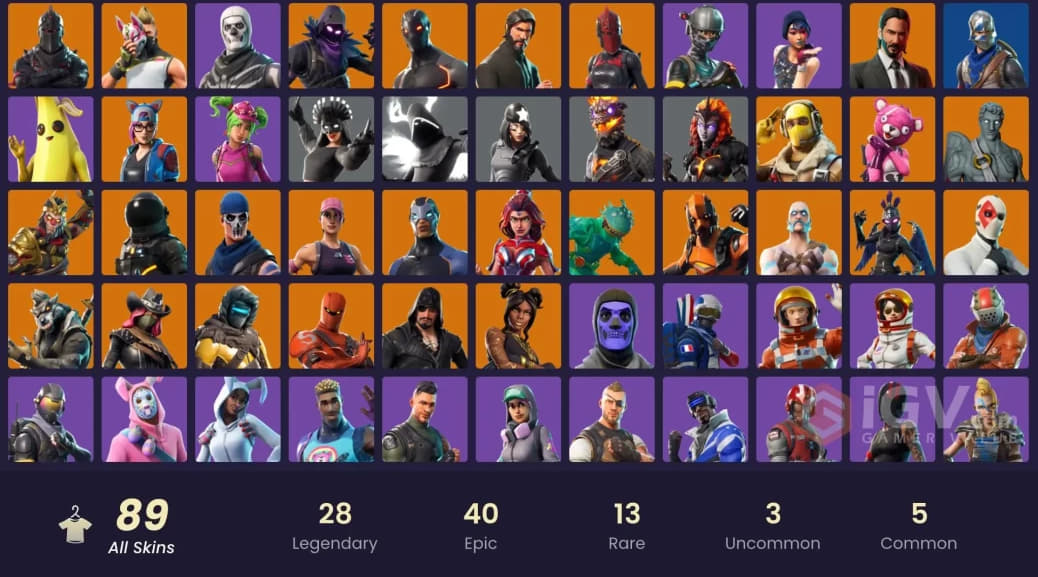Filter by the 40 Epic count
Image resolution: width=1038 pixels, height=577 pixels.
tap(481, 526)
